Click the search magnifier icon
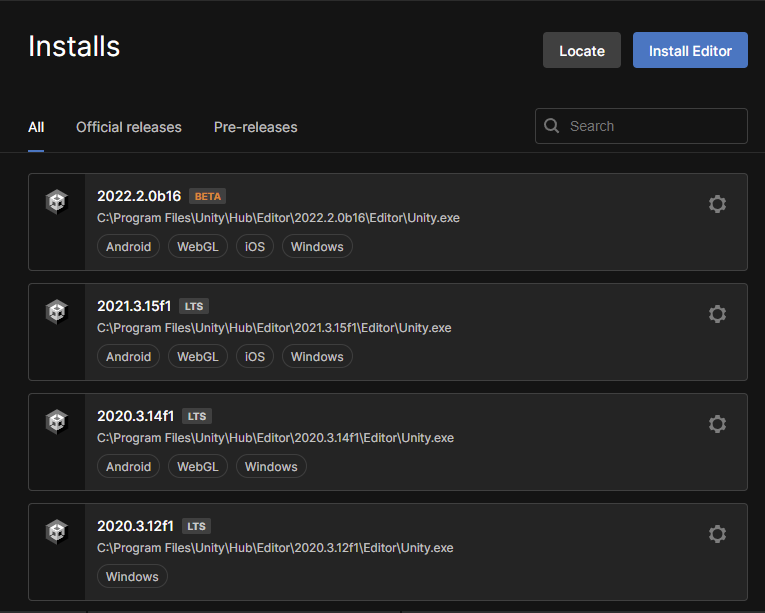This screenshot has height=613, width=765. [551, 126]
